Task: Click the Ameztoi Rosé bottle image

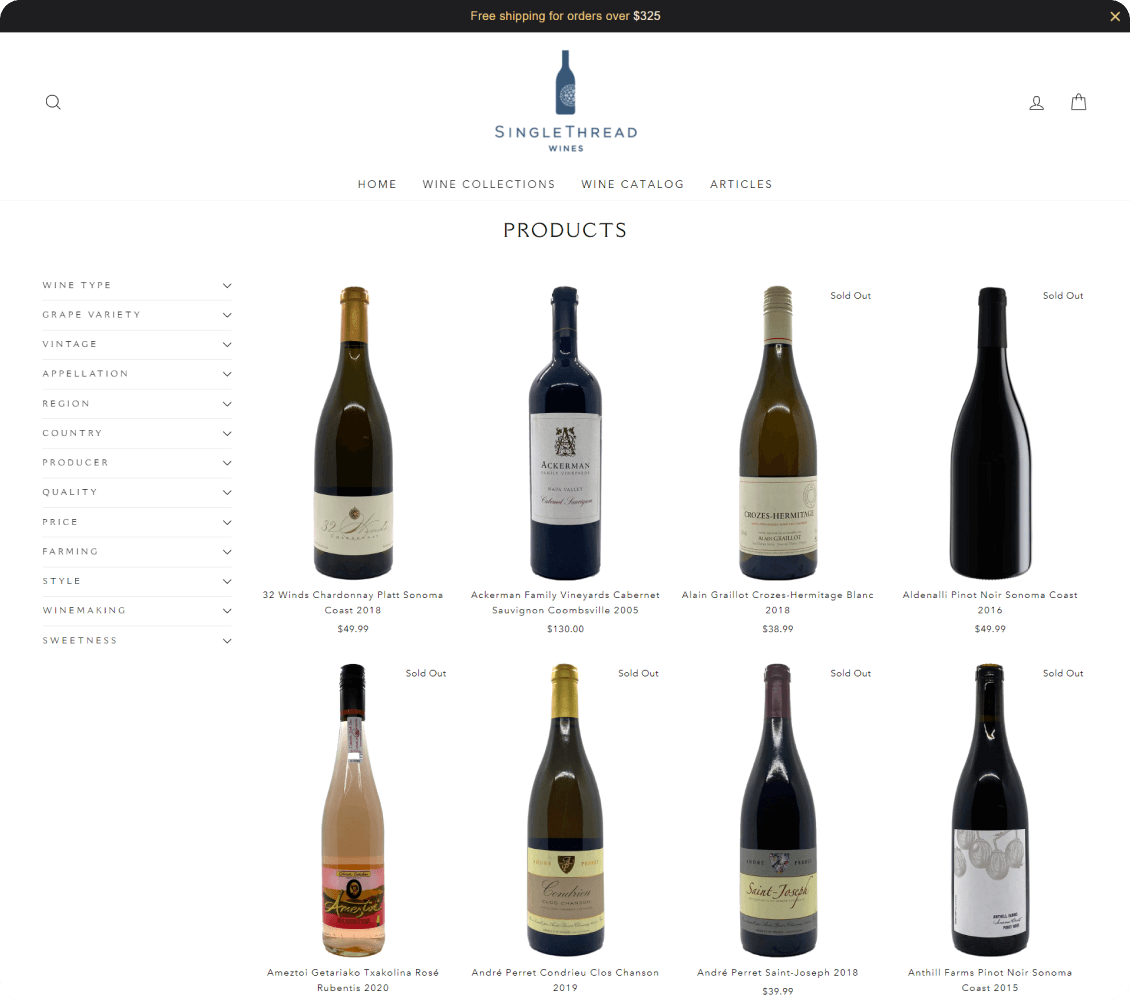Action: 352,811
